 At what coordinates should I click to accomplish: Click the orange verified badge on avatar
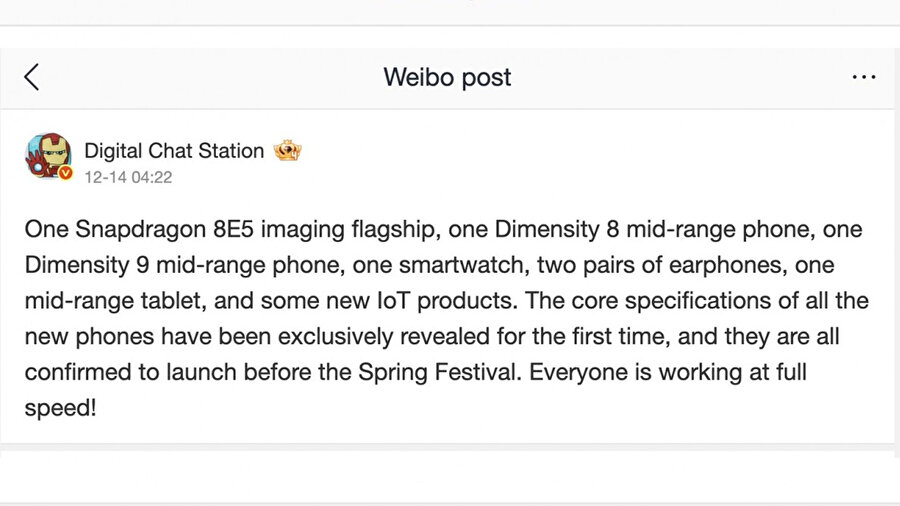66,174
